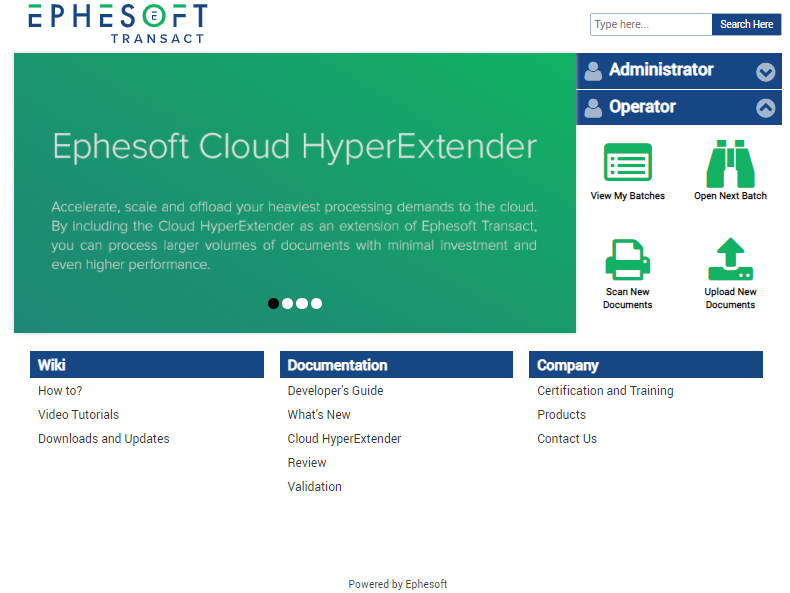The height and width of the screenshot is (593, 790).
Task: Expand the Administrator panel chevron
Action: click(765, 72)
